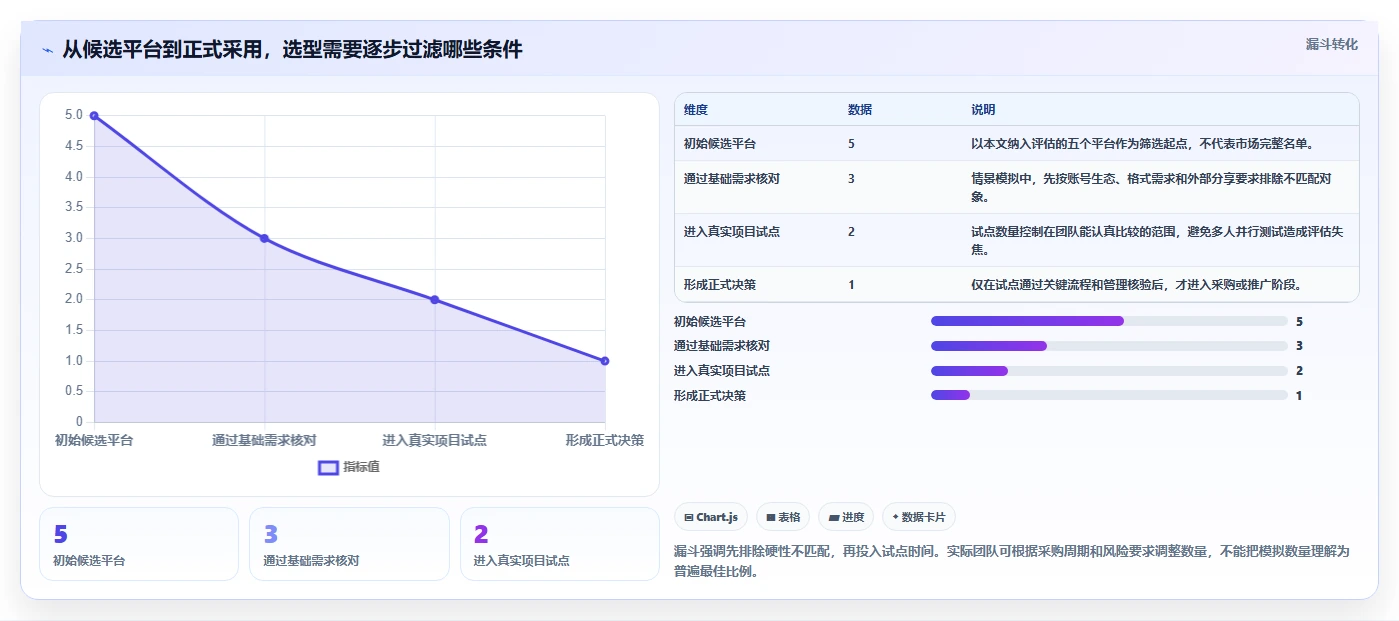Click the footer note starting 漏斗强调
Image resolution: width=1399 pixels, height=621 pixels.
[x=1012, y=562]
